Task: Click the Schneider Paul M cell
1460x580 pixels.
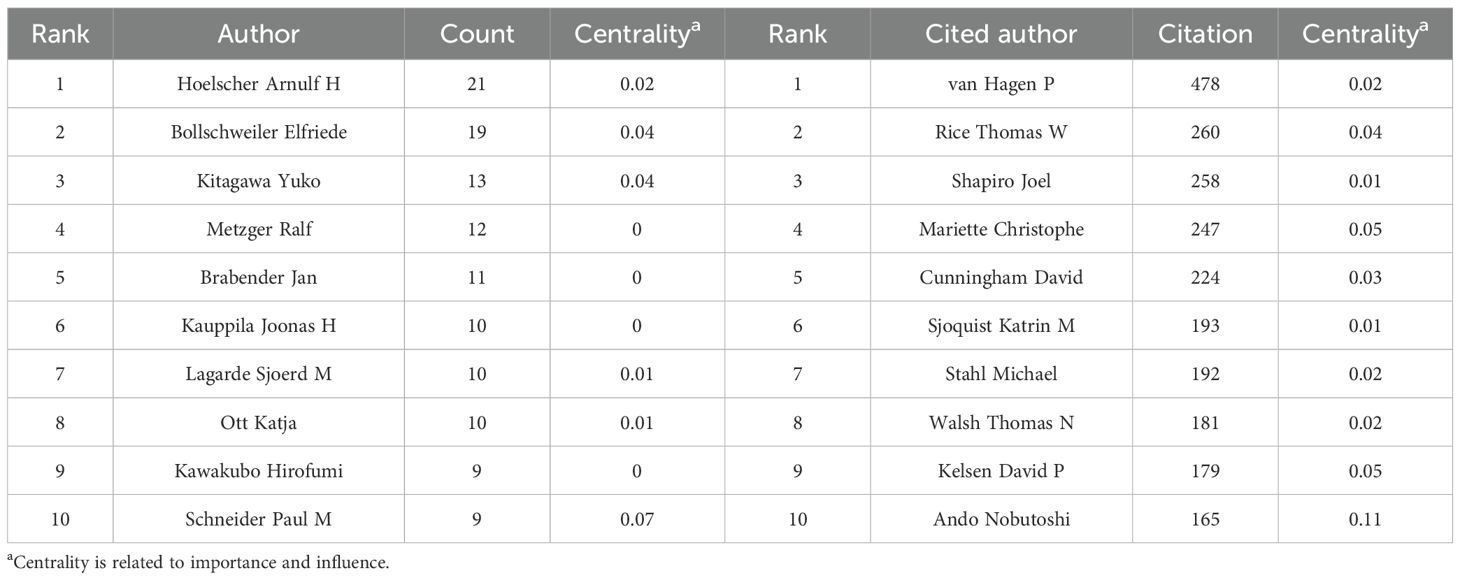Action: tap(258, 519)
